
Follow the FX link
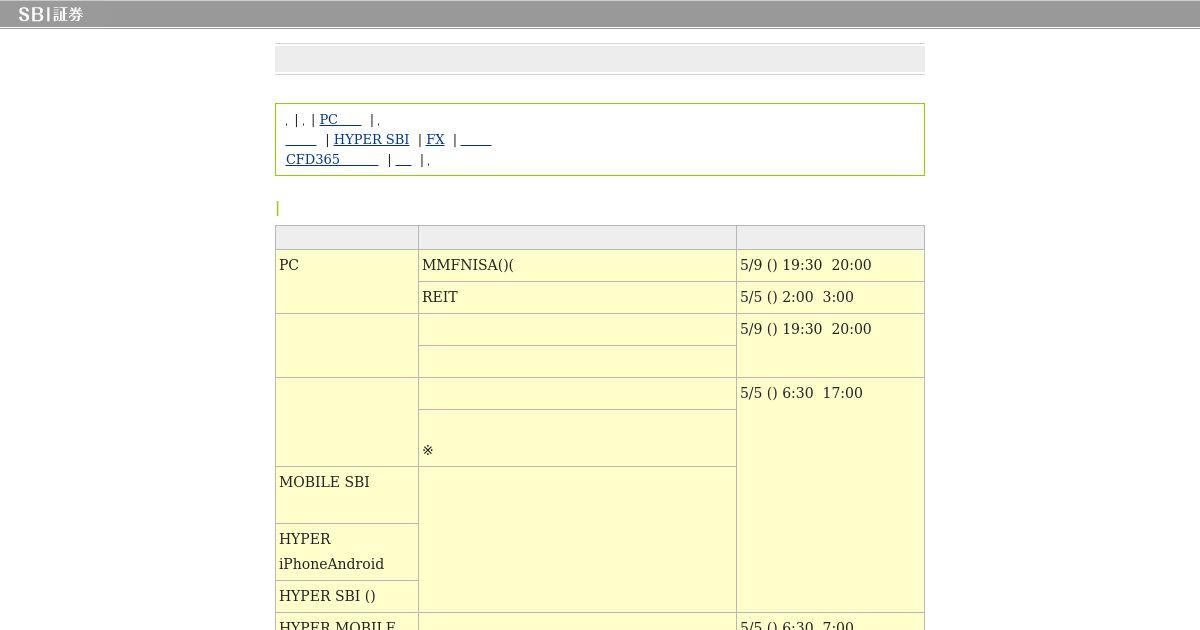pos(435,139)
